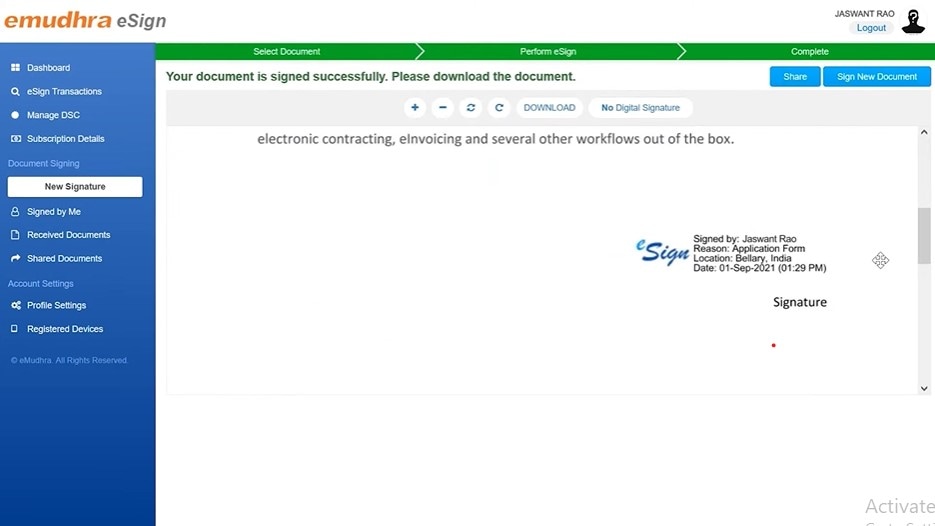Viewport: 935px width, 526px height.
Task: Click the Account Settings section heading
Action: pos(41,283)
